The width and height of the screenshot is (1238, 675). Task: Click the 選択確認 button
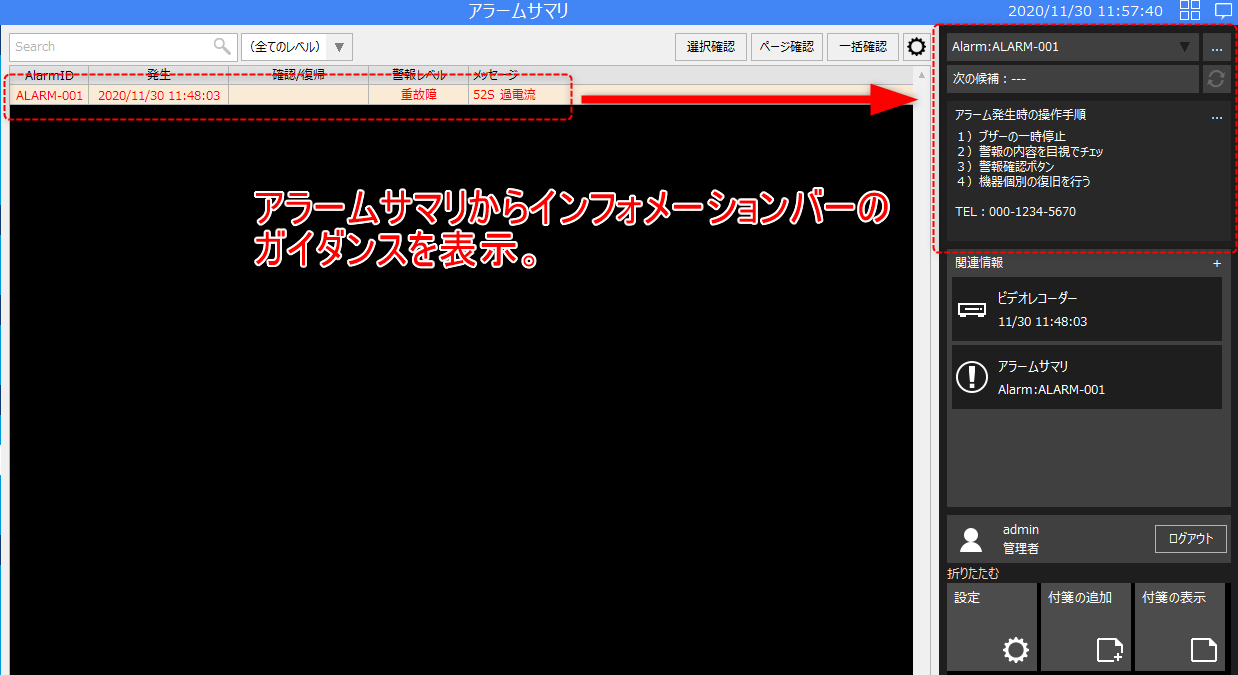tap(711, 47)
